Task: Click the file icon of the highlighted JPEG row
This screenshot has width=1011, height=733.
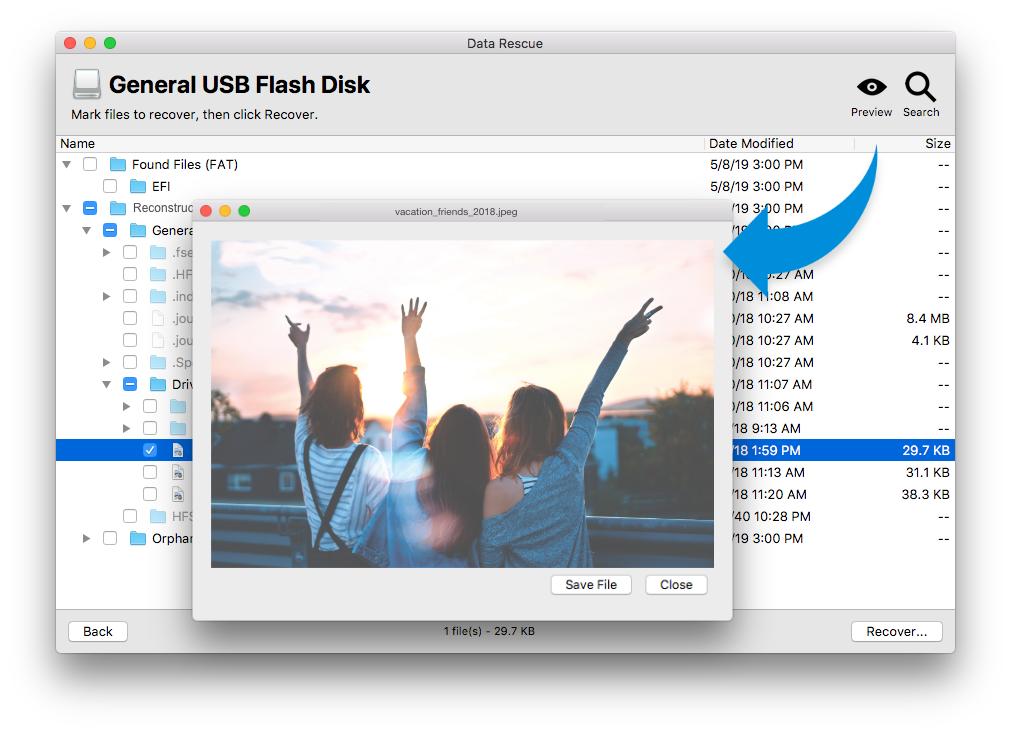Action: 180,450
